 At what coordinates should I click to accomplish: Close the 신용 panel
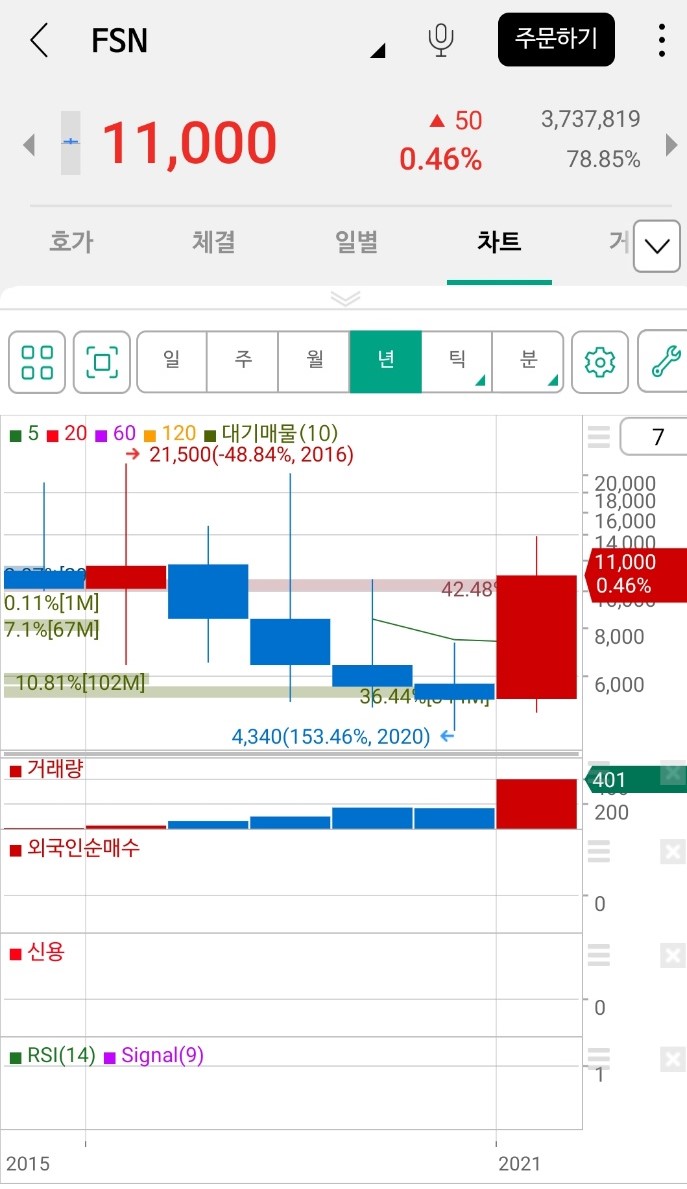[x=673, y=955]
